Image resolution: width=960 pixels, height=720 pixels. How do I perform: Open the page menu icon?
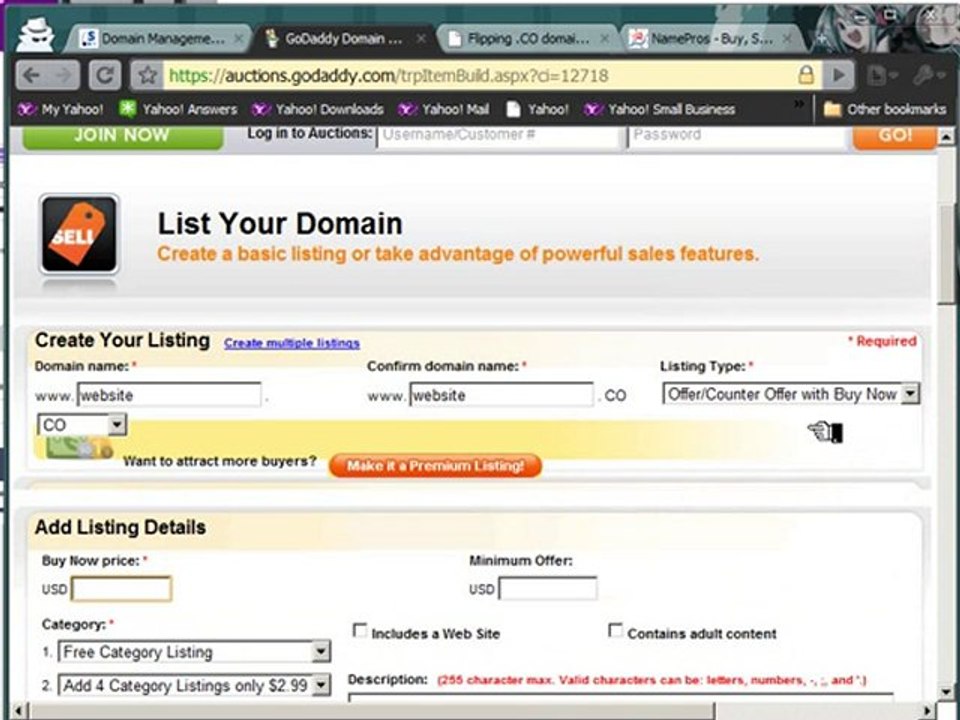[x=881, y=75]
